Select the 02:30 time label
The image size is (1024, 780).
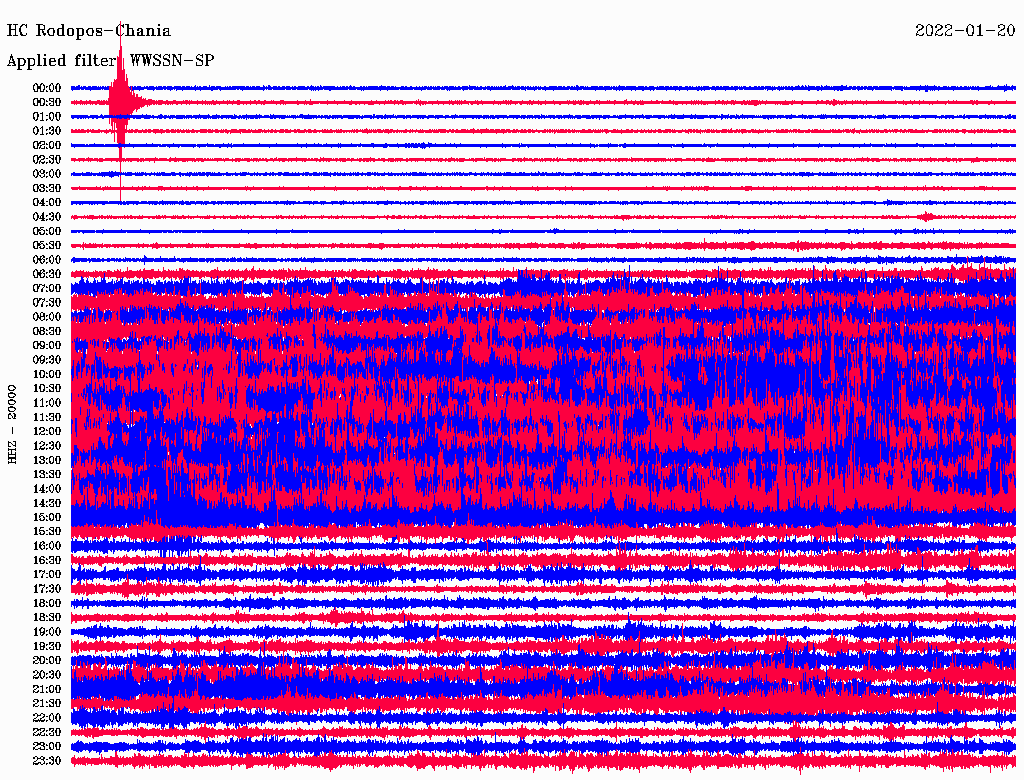point(47,159)
